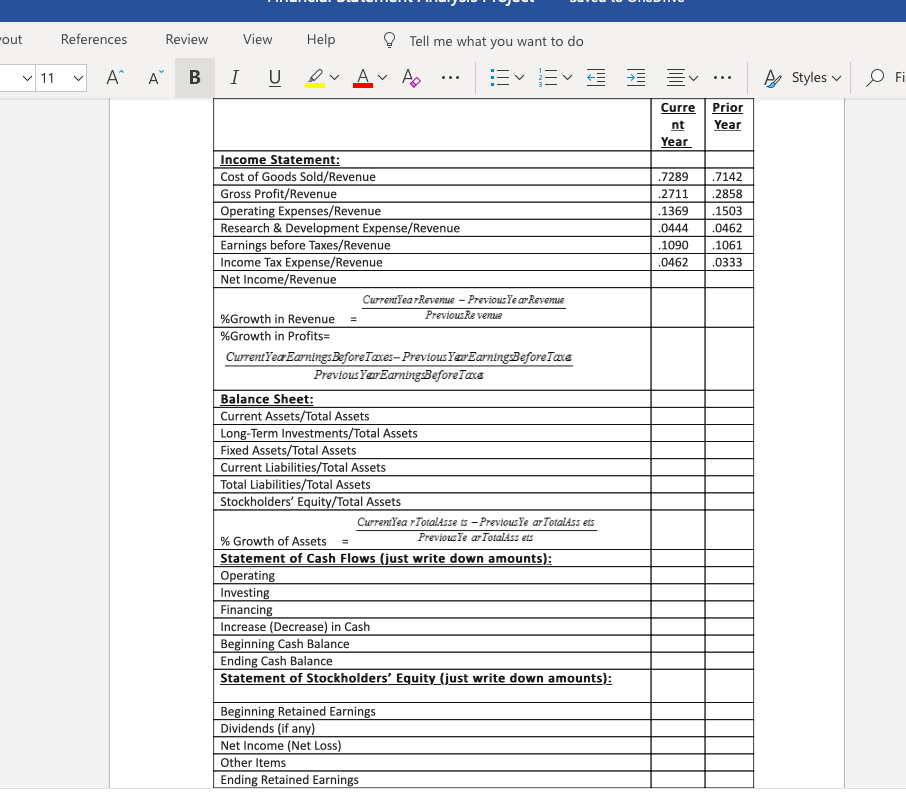Apply italic formatting
906x811 pixels.
click(x=234, y=77)
